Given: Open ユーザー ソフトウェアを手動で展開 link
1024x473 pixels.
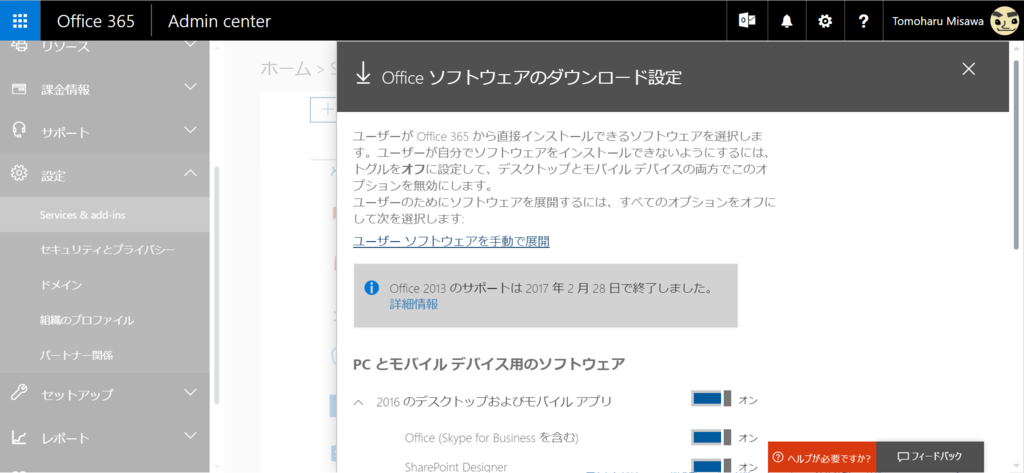Looking at the screenshot, I should pos(451,241).
